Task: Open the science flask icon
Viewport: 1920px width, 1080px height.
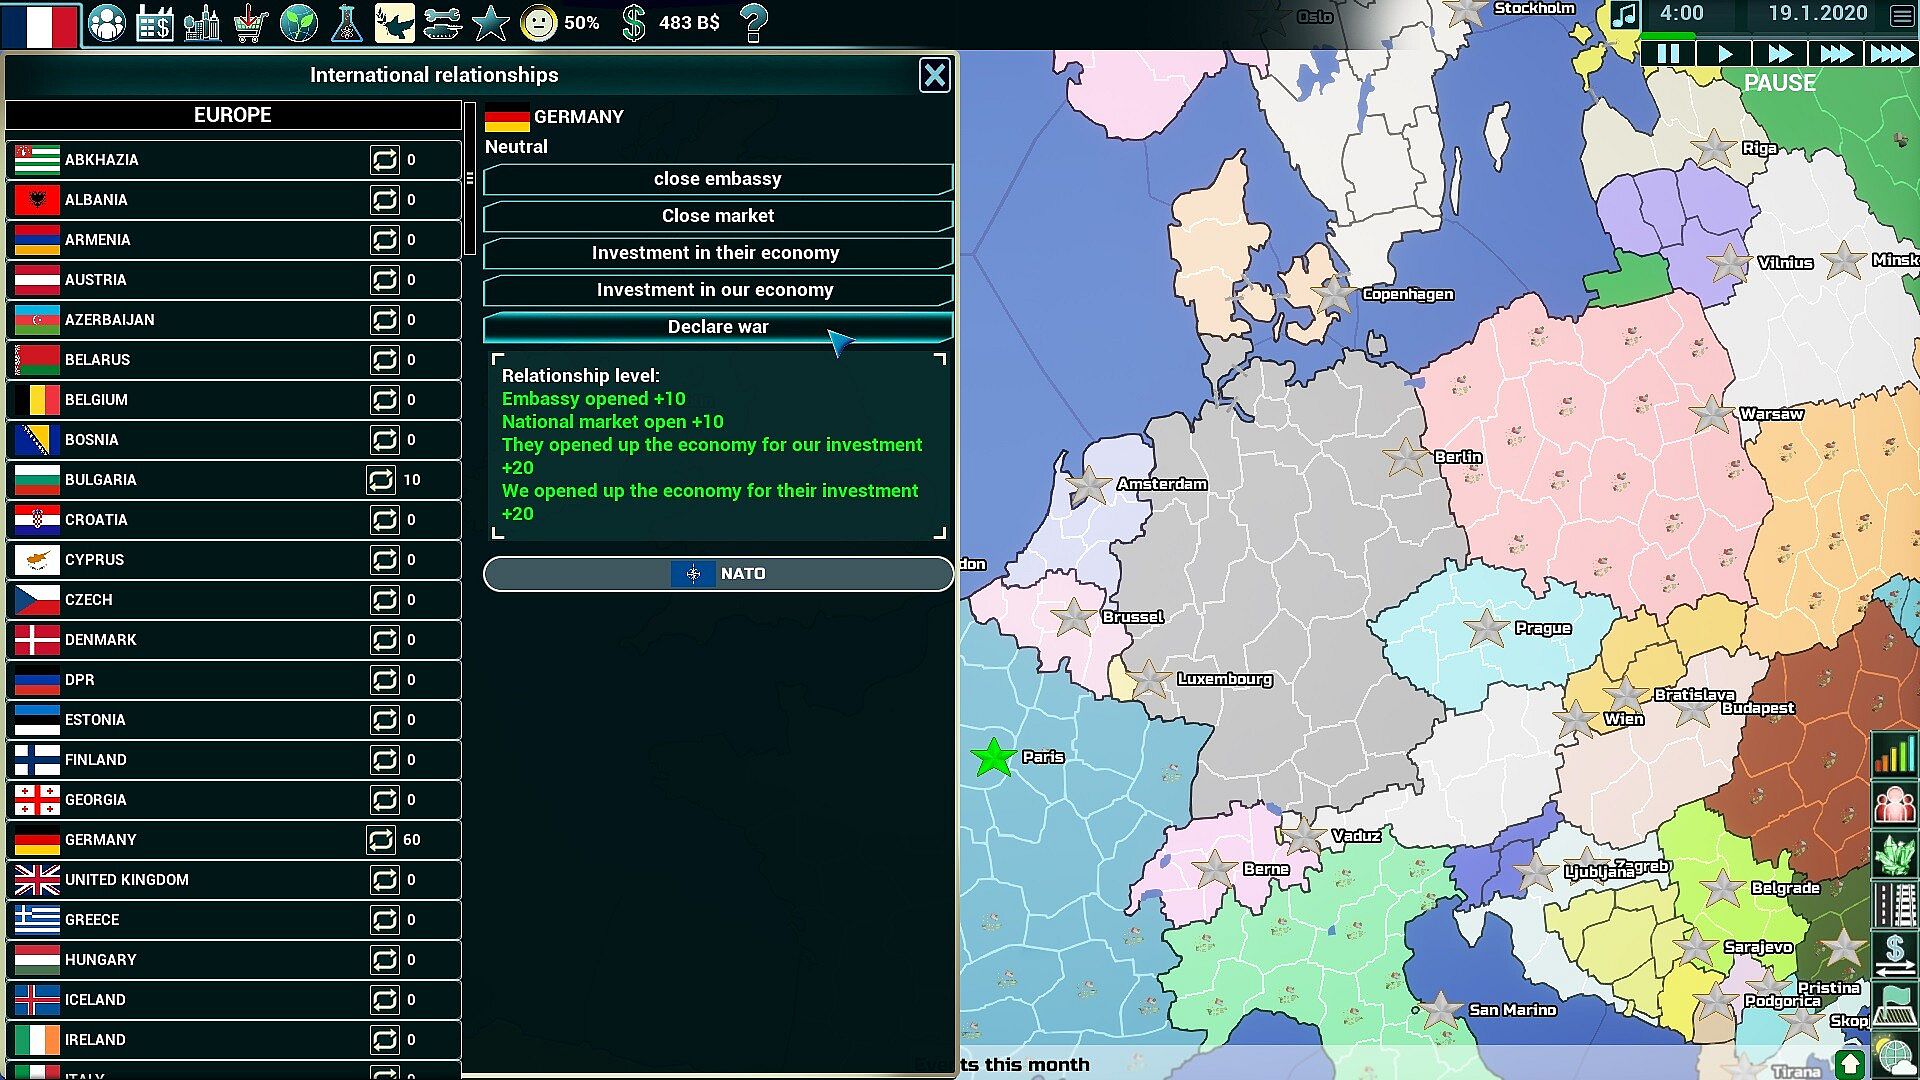Action: coord(346,22)
